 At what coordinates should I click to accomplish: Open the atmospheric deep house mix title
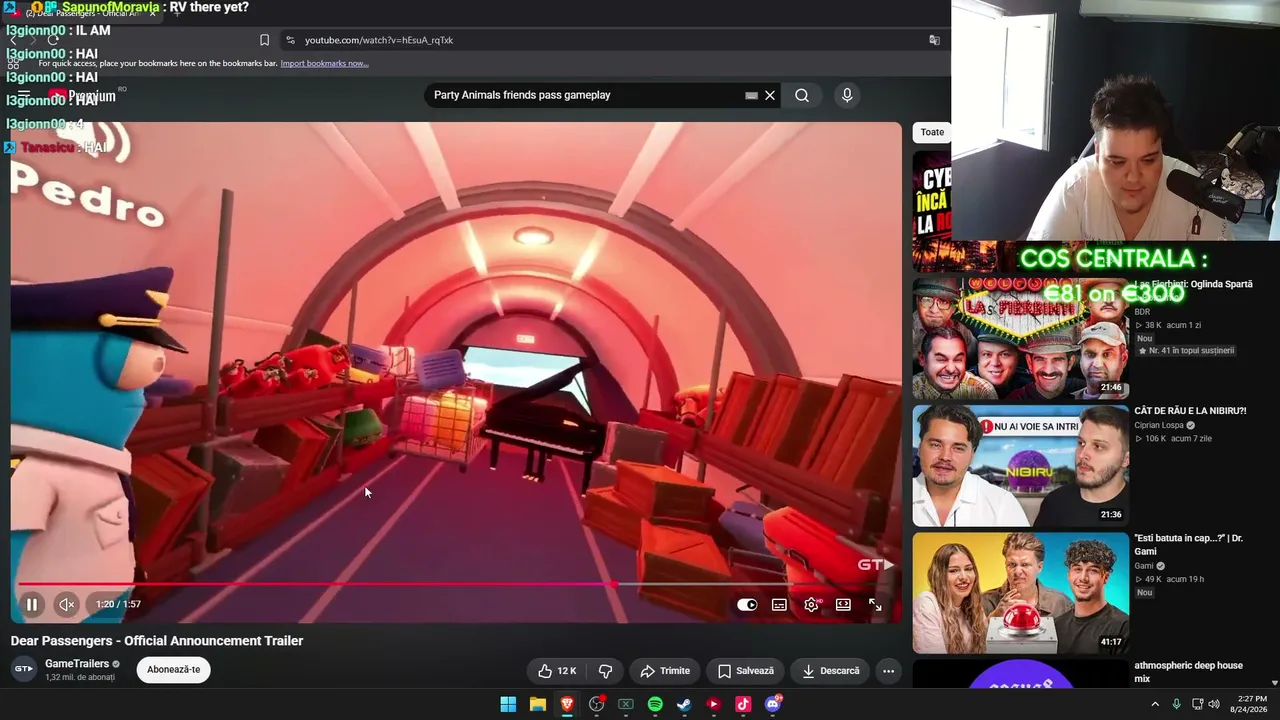point(1188,671)
